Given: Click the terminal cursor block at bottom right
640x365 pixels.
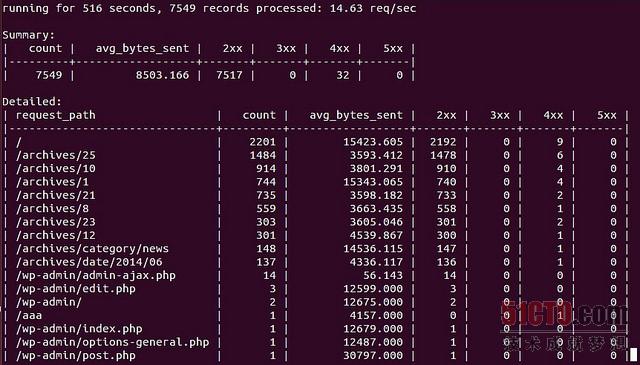Looking at the screenshot, I should click(633, 355).
